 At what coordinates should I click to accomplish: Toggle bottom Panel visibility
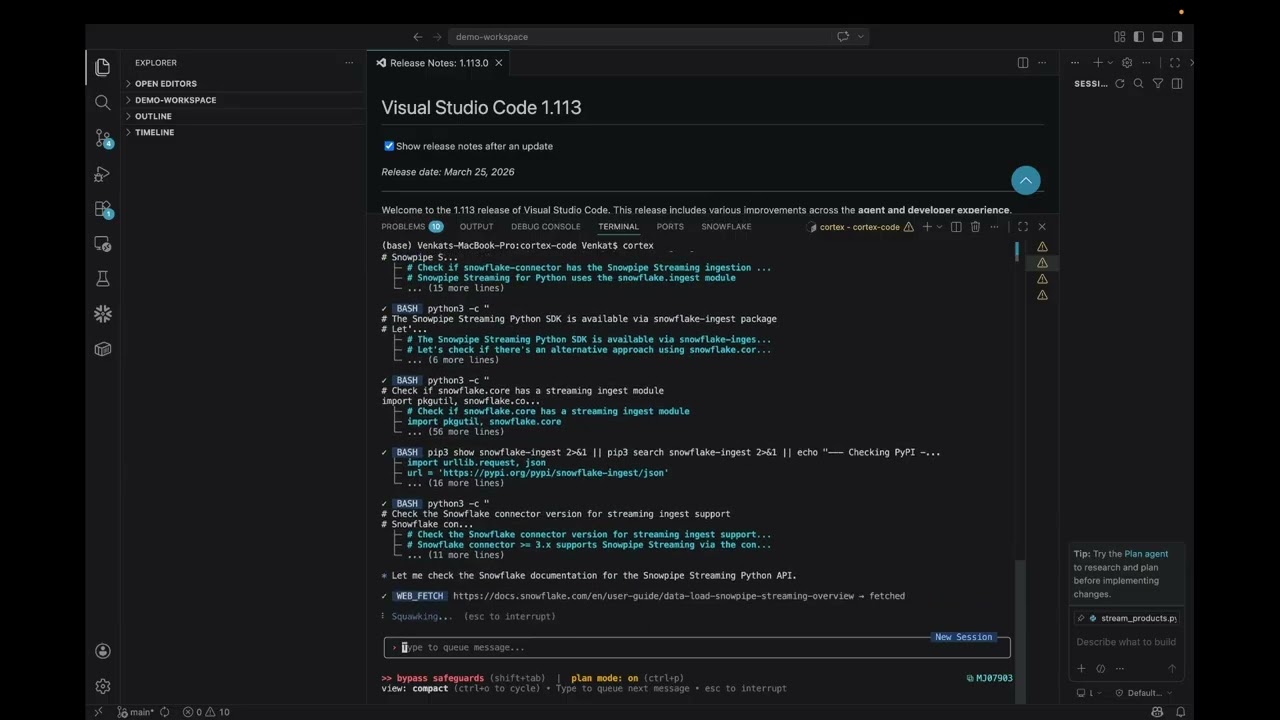coord(1158,37)
